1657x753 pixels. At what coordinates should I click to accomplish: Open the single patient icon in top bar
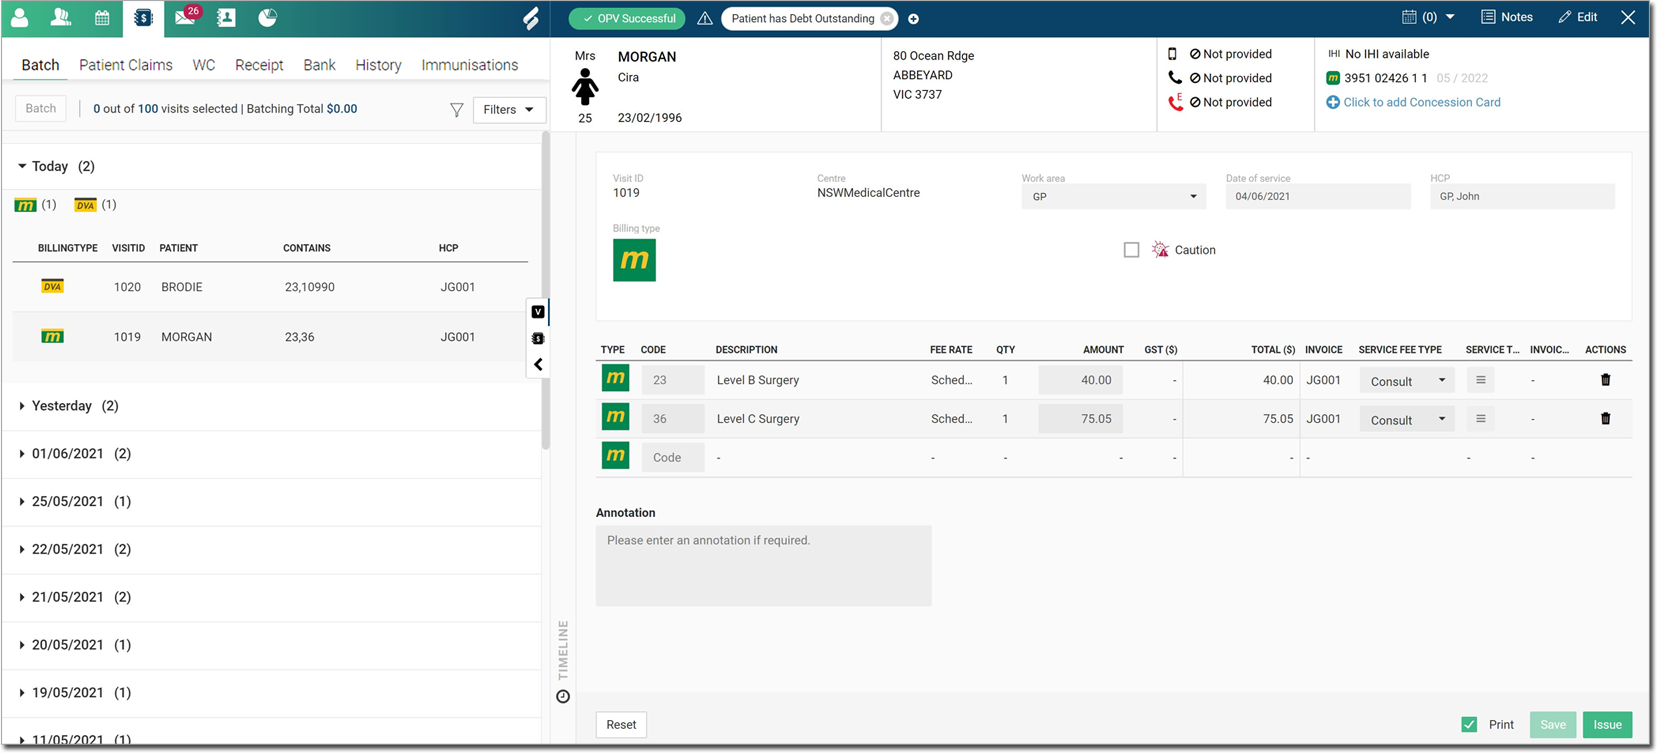(x=19, y=18)
